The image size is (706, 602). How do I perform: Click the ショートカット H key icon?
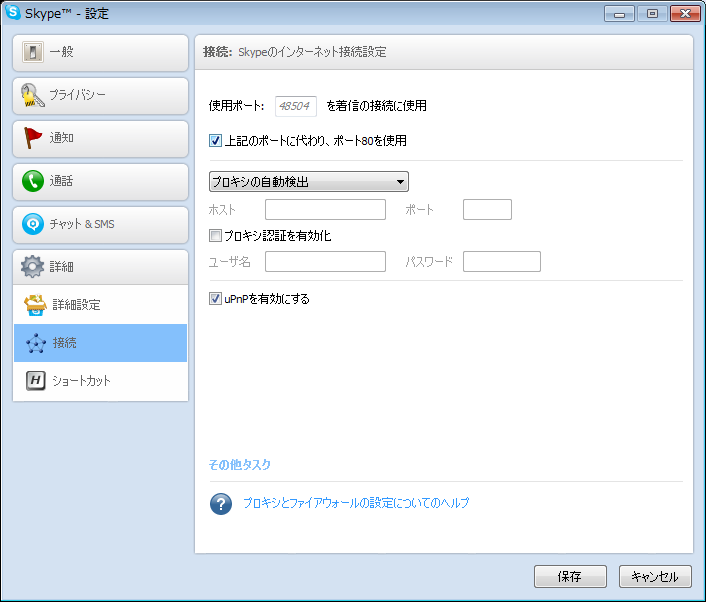(36, 381)
